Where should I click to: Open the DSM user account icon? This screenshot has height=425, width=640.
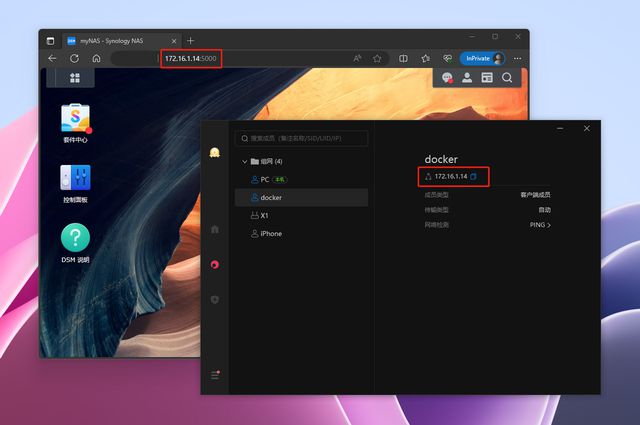467,78
